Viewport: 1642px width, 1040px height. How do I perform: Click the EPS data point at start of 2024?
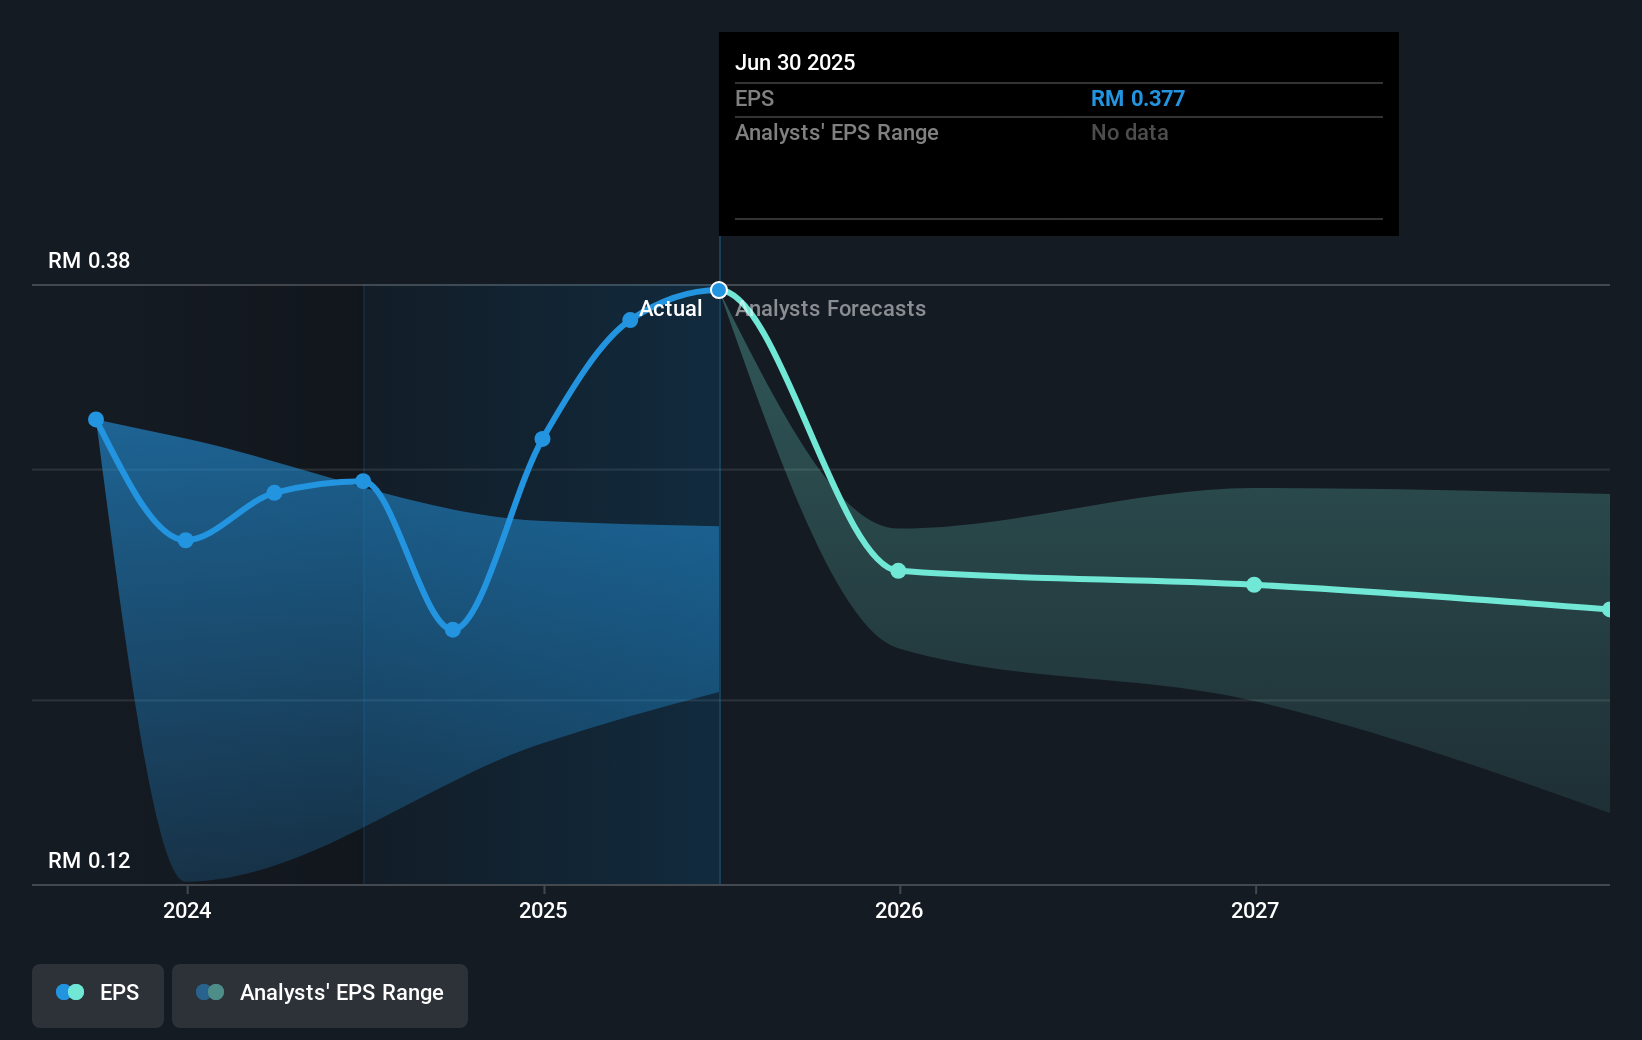pyautogui.click(x=186, y=541)
